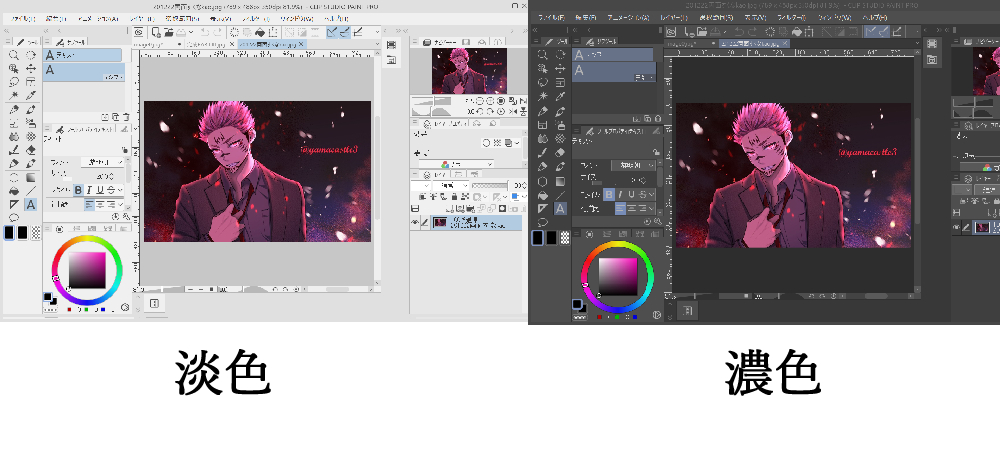Select the Auto select wand in the light-theme window
Screen dimensions: 1000x450
(x=13, y=96)
